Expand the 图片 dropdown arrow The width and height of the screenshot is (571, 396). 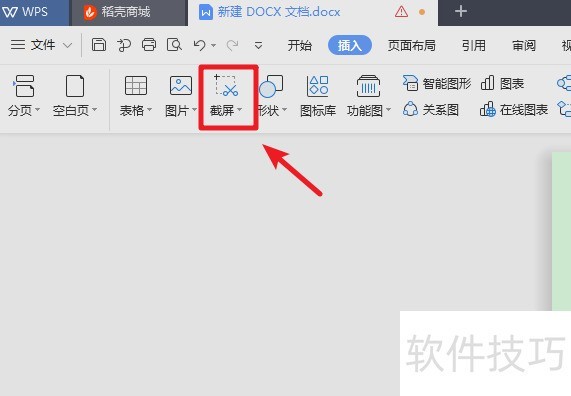click(x=194, y=109)
